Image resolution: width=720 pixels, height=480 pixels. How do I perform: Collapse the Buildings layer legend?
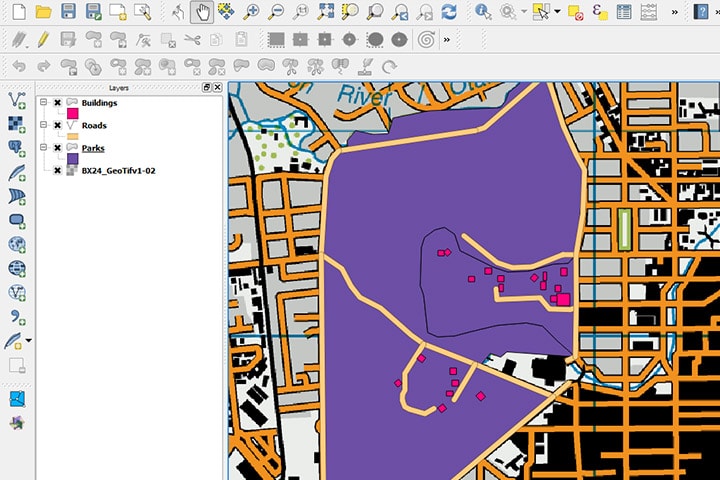[x=43, y=102]
